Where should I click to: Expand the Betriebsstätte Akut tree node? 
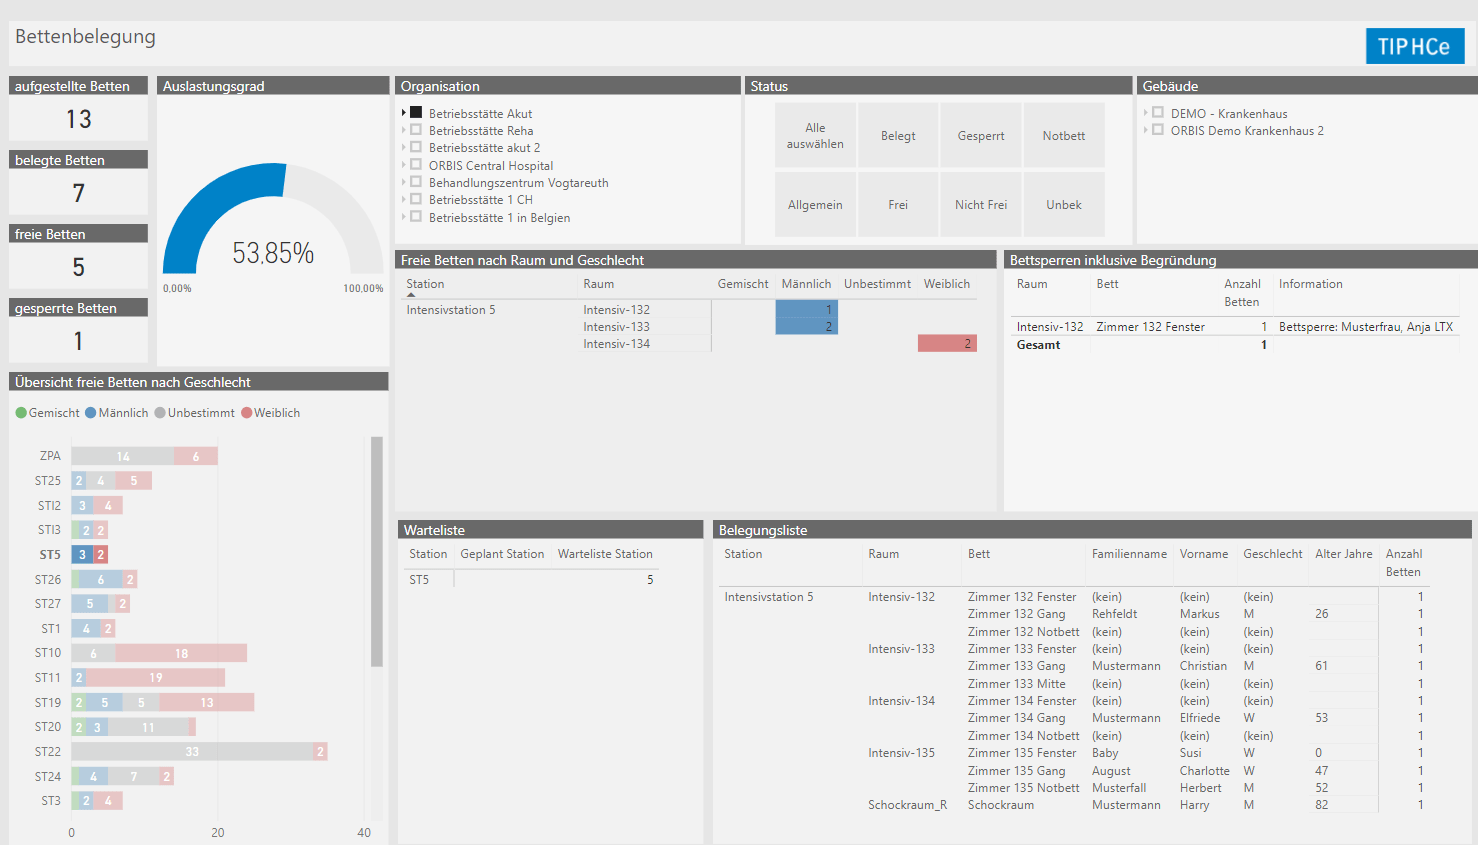[x=404, y=113]
